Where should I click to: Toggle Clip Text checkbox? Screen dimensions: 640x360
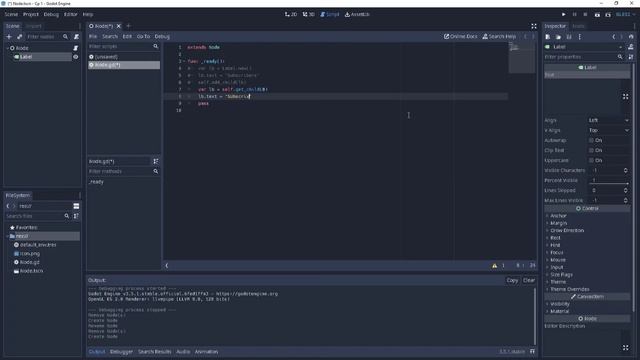pos(591,150)
